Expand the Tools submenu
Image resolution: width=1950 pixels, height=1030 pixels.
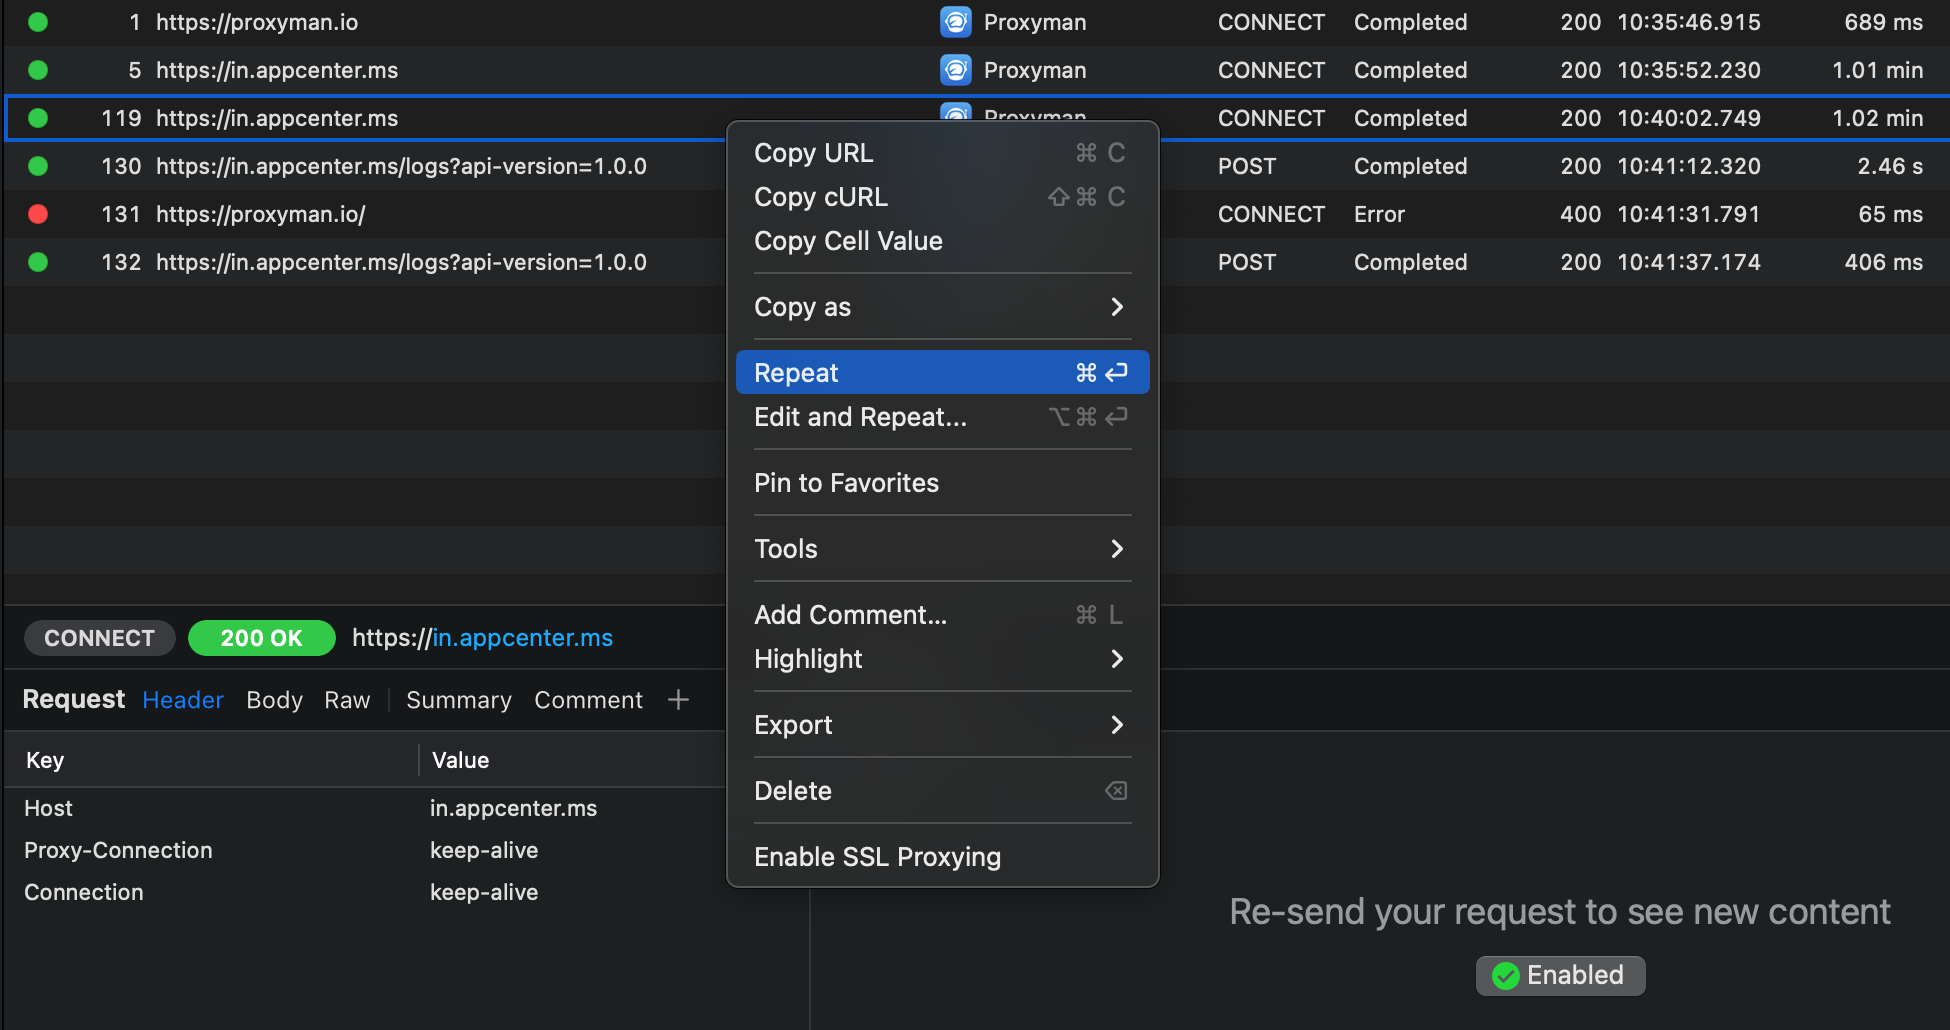[x=942, y=549]
